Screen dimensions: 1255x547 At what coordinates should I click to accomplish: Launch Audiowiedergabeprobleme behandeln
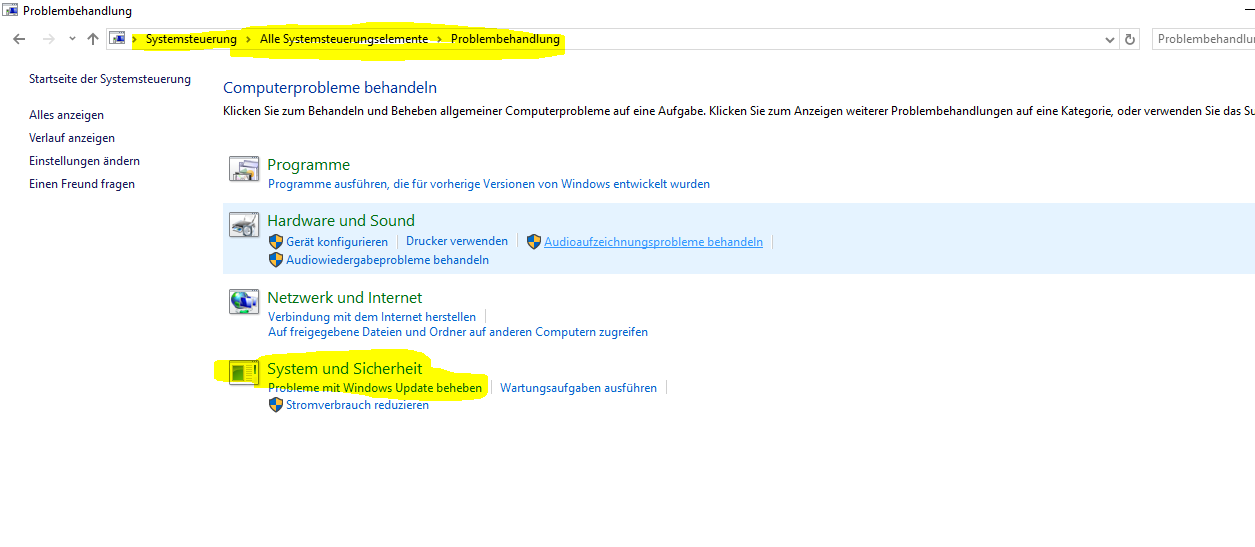(387, 260)
